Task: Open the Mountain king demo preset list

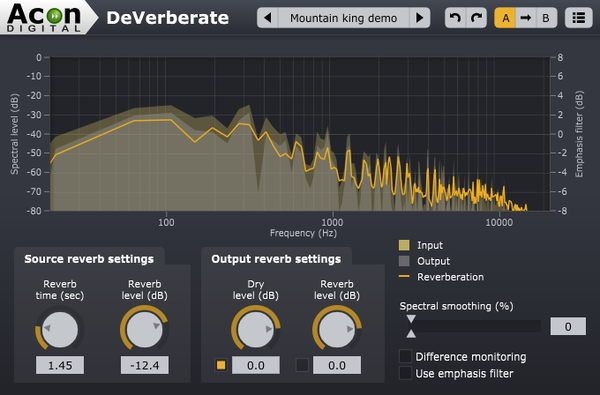Action: [344, 18]
